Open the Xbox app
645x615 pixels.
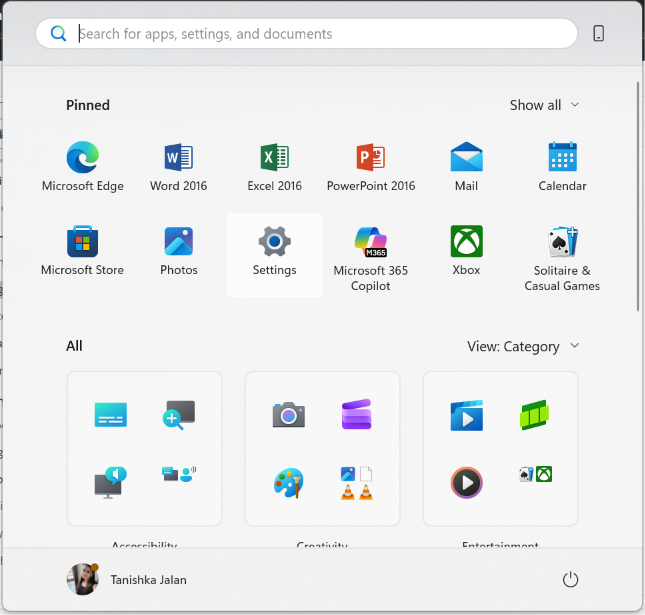tap(466, 250)
